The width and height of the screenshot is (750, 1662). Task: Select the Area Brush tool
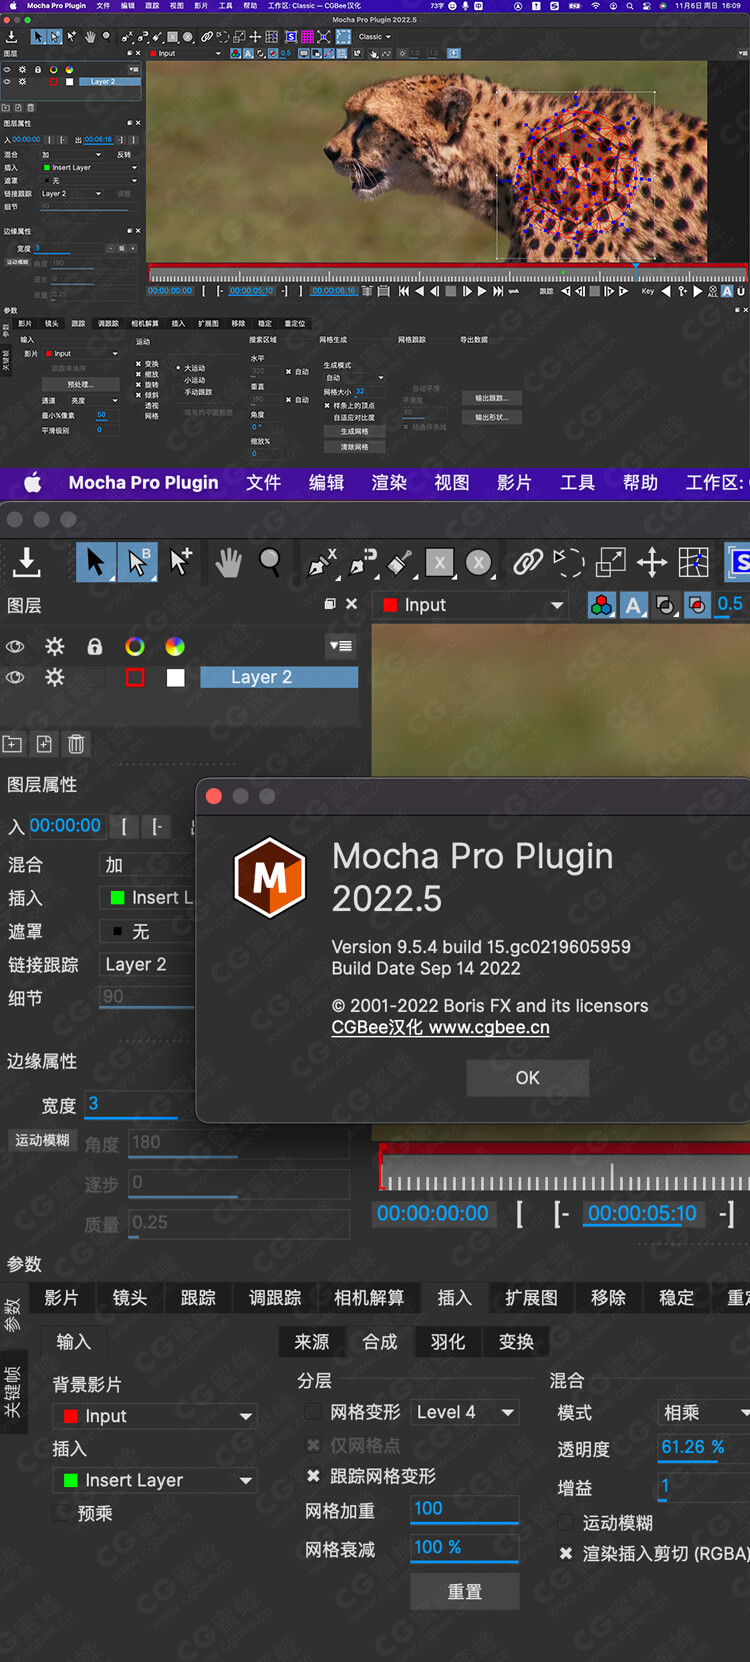coord(400,563)
